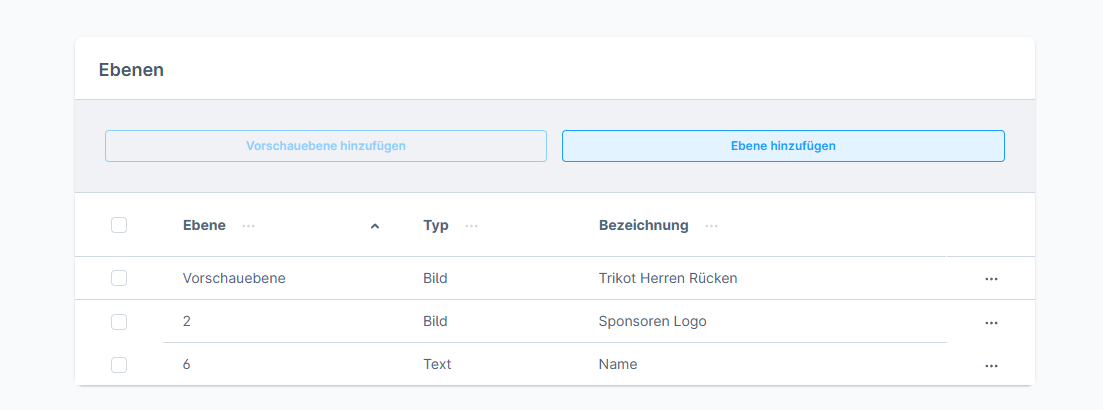Select the checkbox for layer 6
The image size is (1103, 410).
click(119, 365)
